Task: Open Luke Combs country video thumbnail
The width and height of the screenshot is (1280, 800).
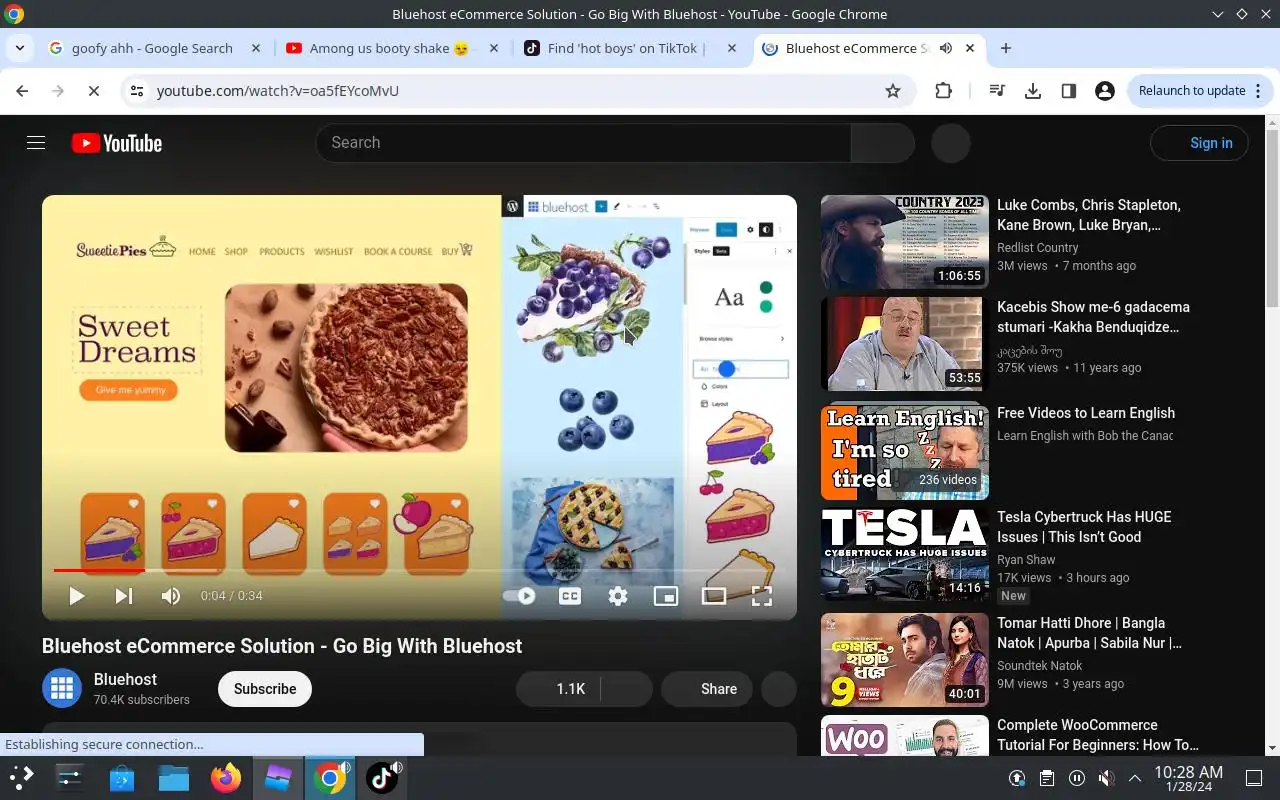Action: point(905,242)
